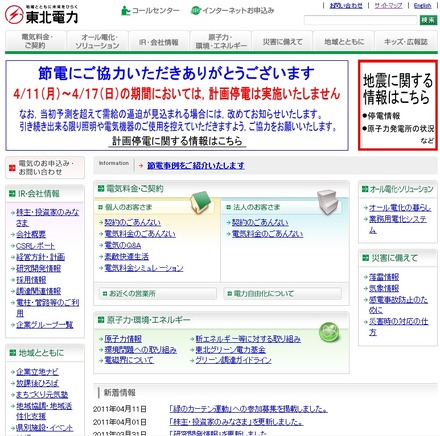The image size is (440, 436).
Task: Click the Tohoku Electric Power logo
Action: click(42, 14)
